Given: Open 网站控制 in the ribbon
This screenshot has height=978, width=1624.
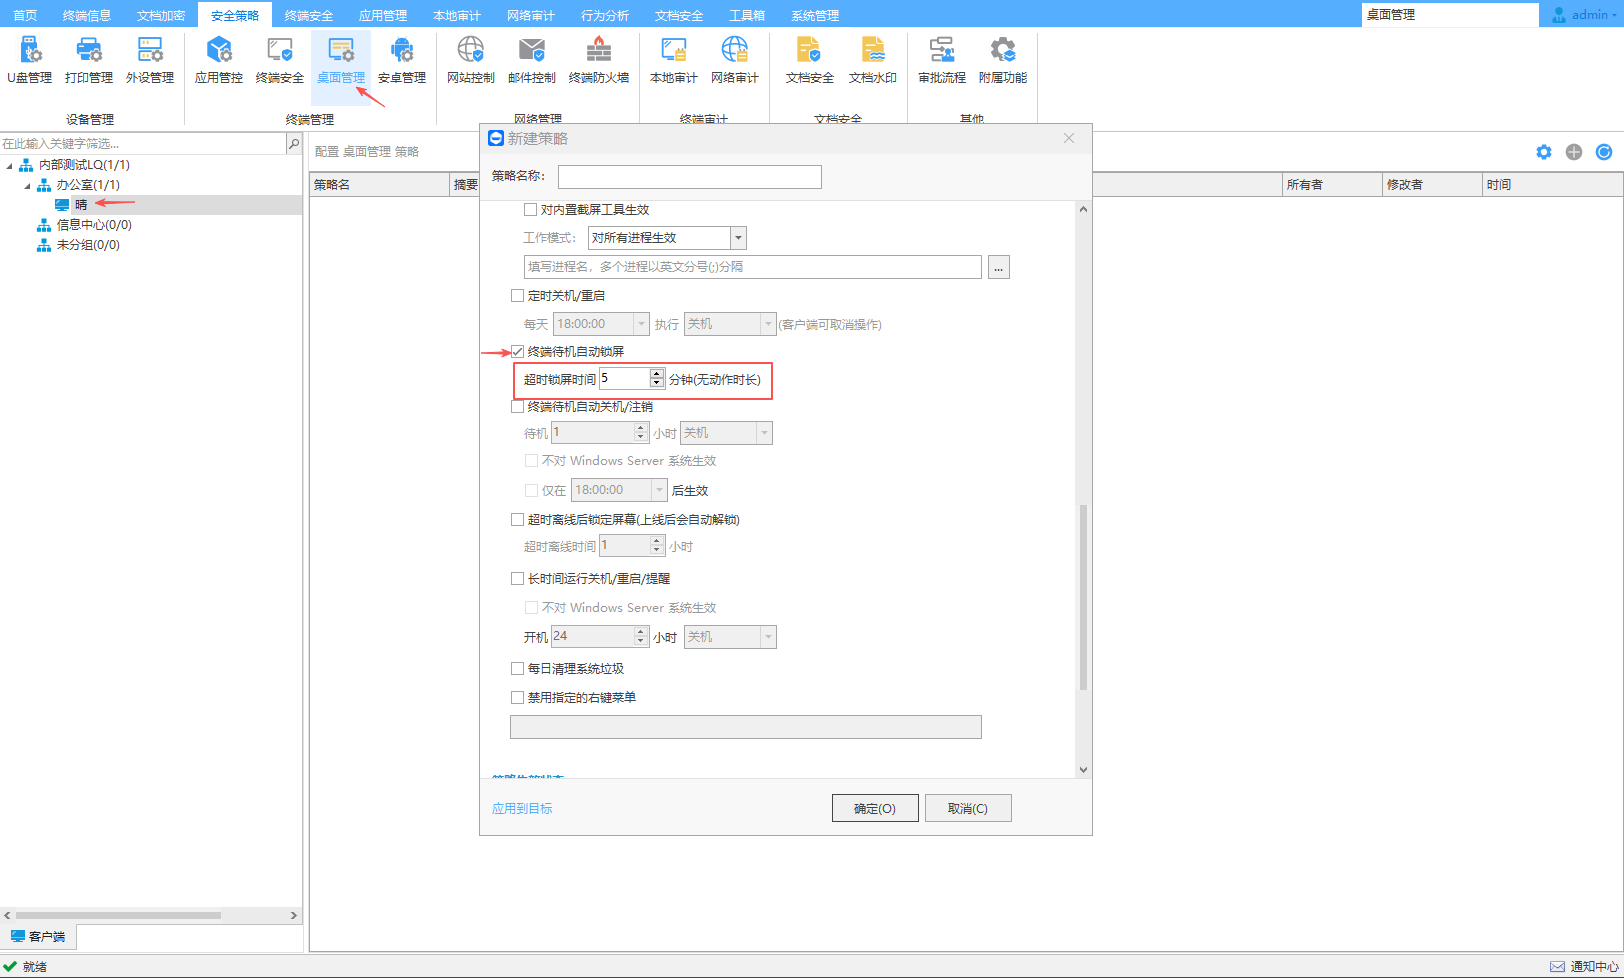Looking at the screenshot, I should (x=470, y=60).
